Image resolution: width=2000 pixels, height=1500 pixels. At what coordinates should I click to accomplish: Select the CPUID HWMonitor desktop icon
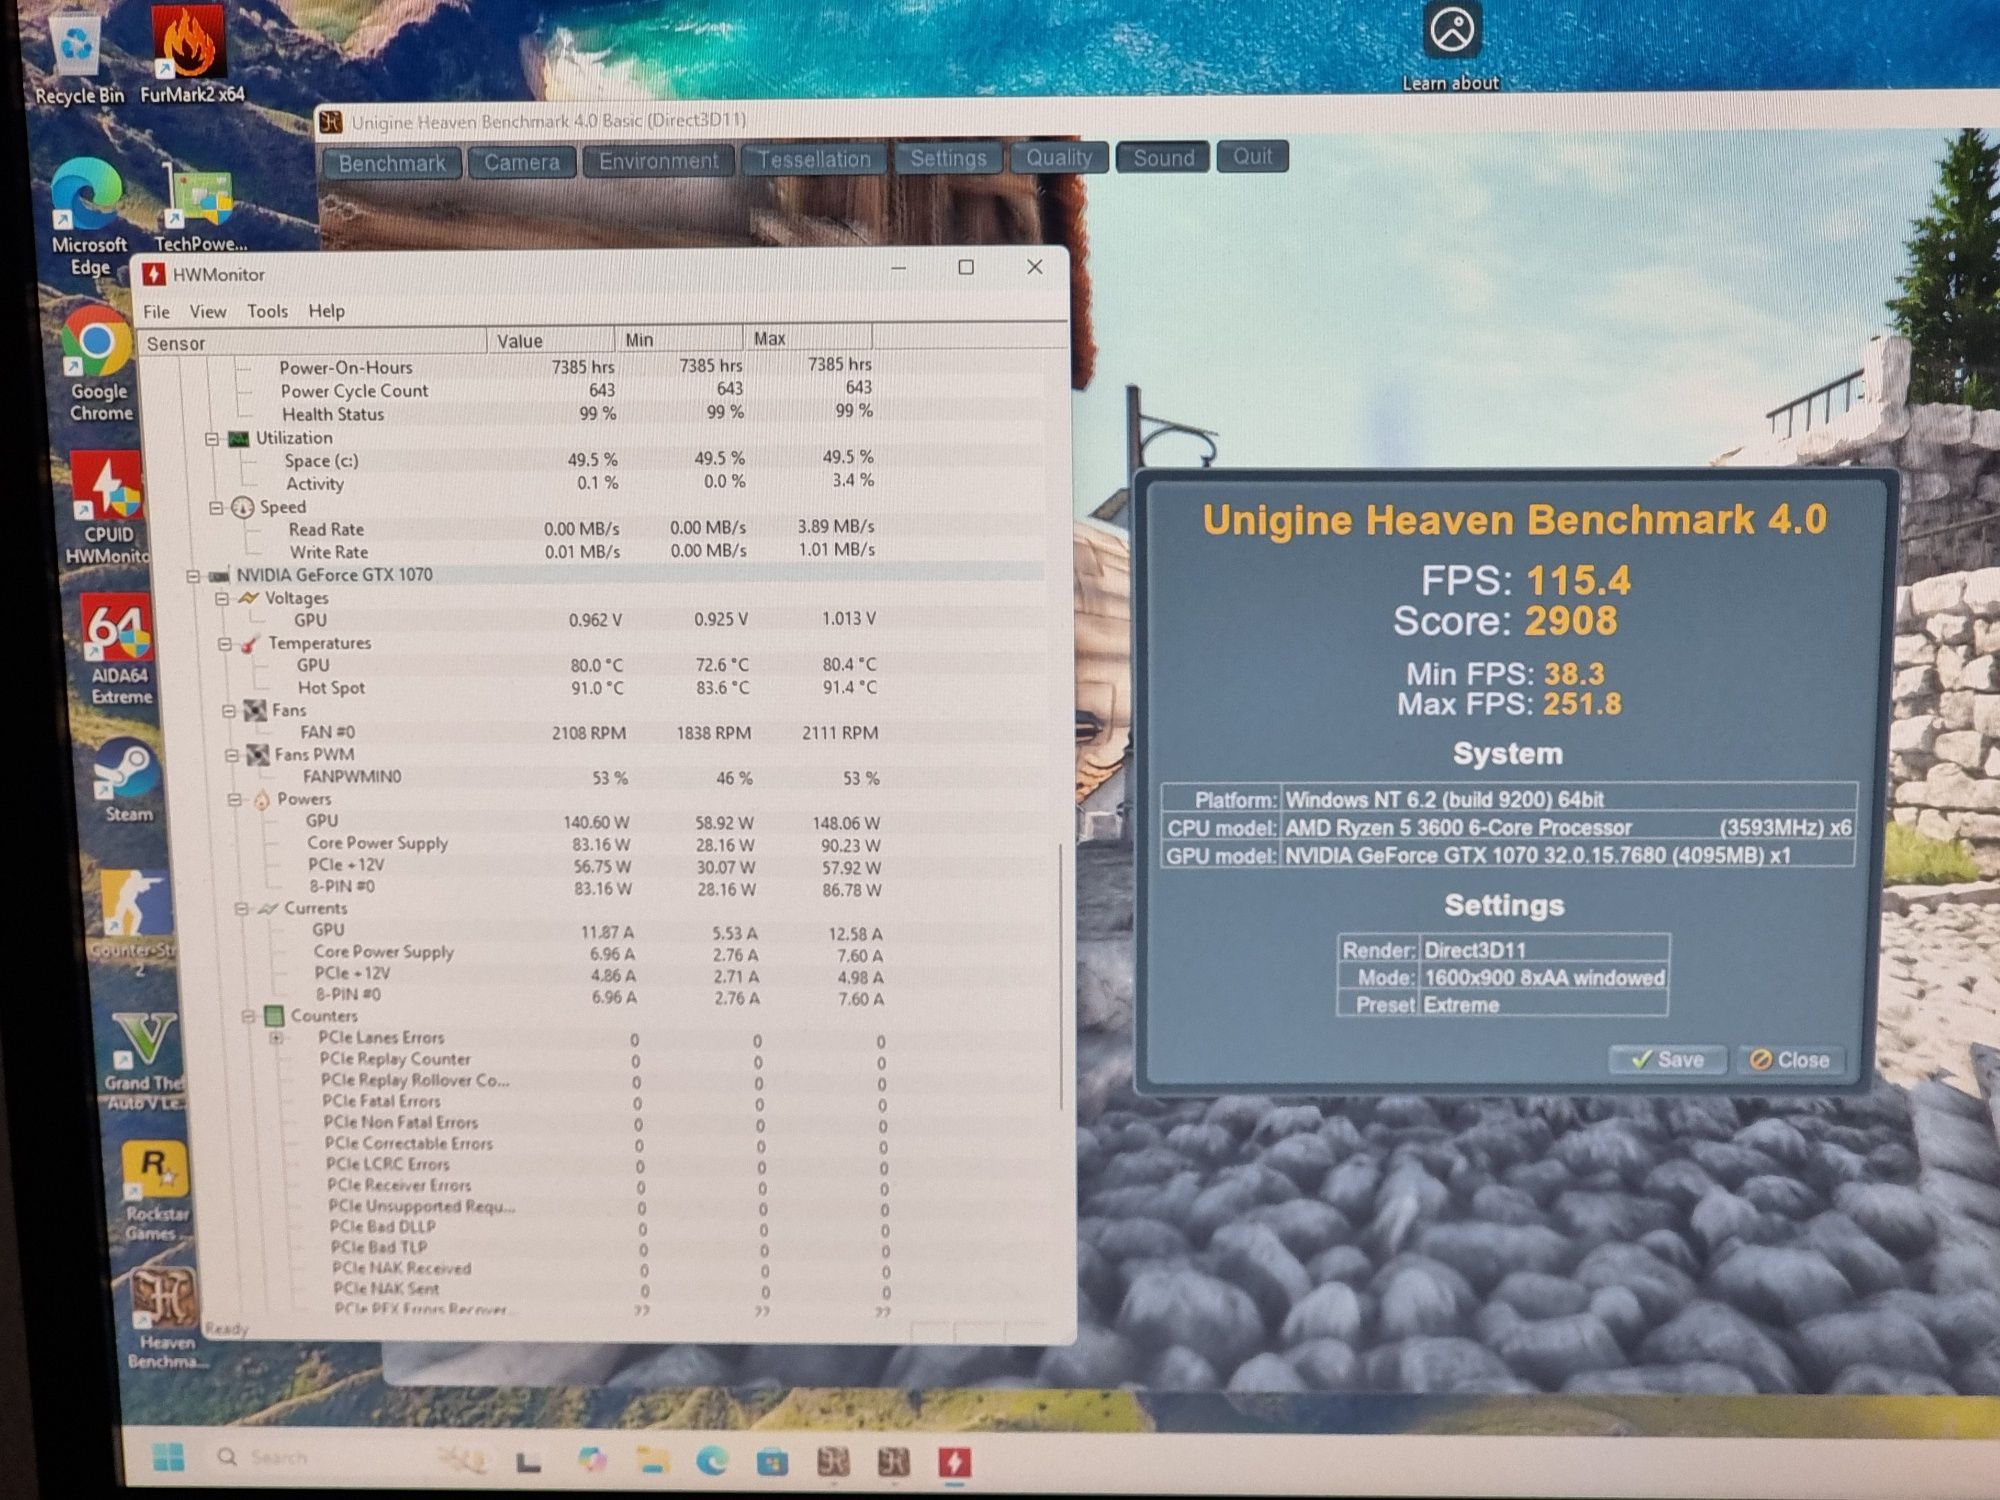[108, 508]
